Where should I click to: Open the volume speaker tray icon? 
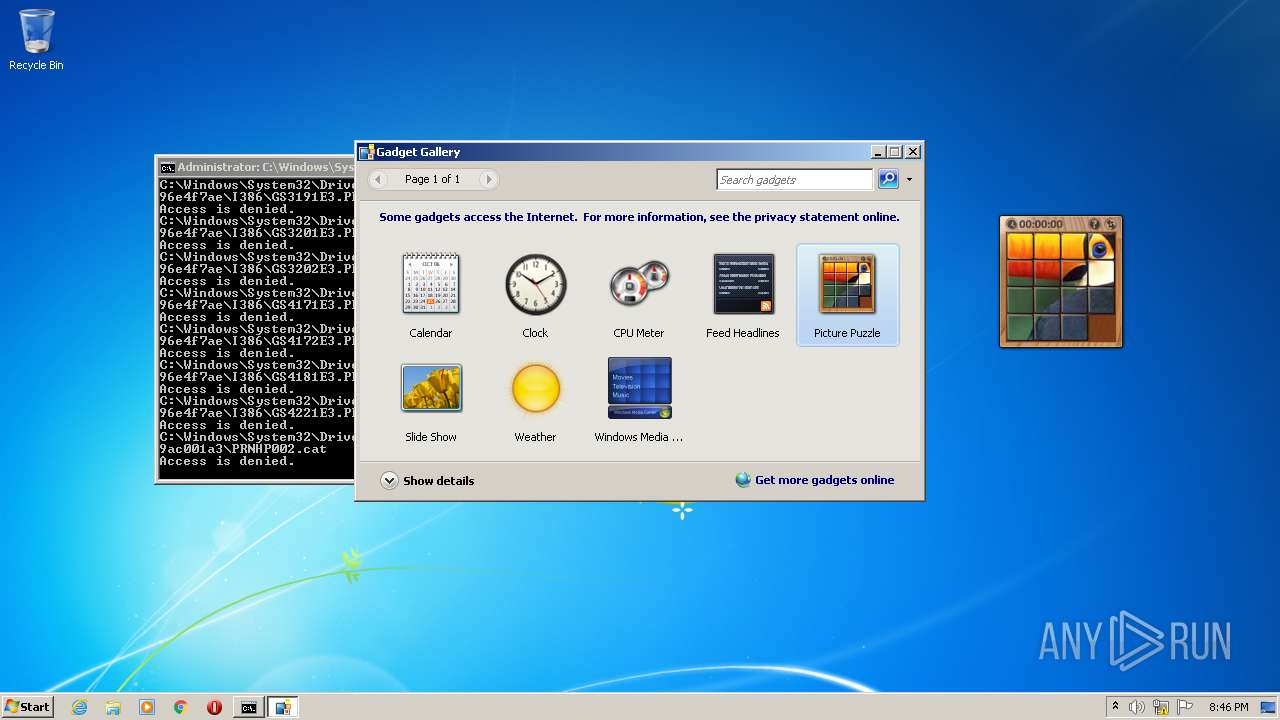[x=1137, y=707]
